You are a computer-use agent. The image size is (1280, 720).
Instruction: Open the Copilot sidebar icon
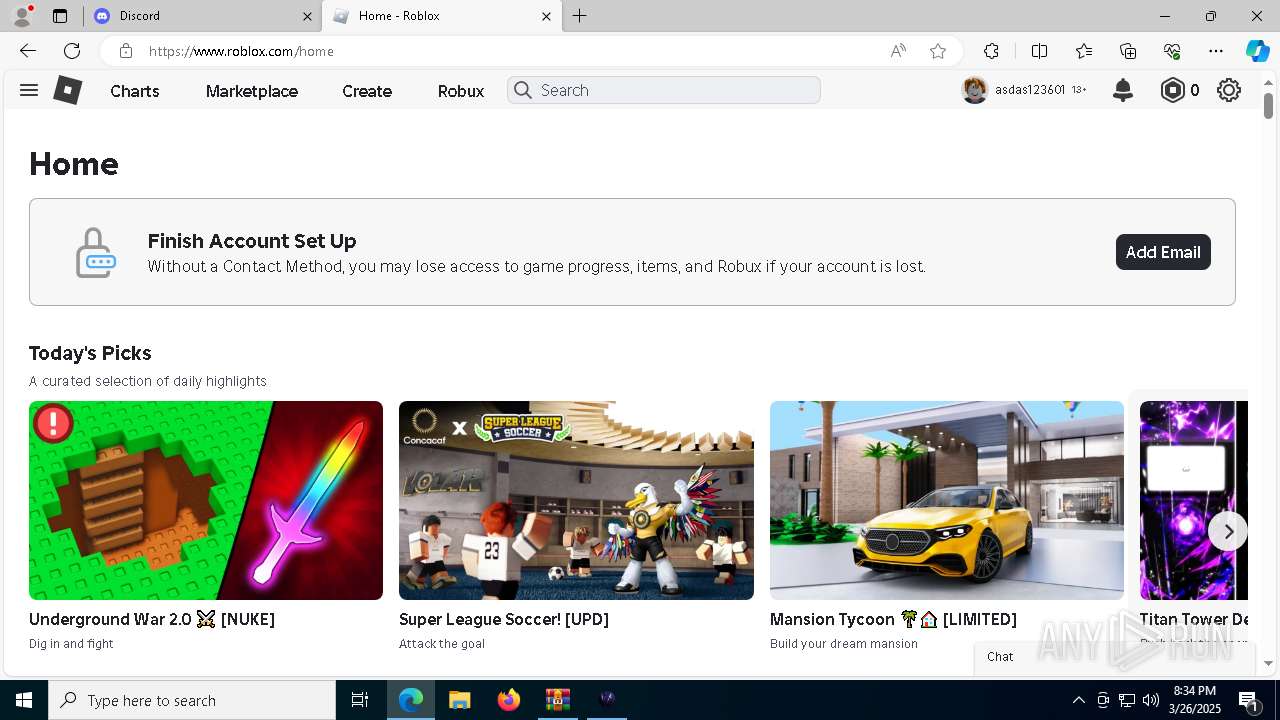(x=1257, y=51)
